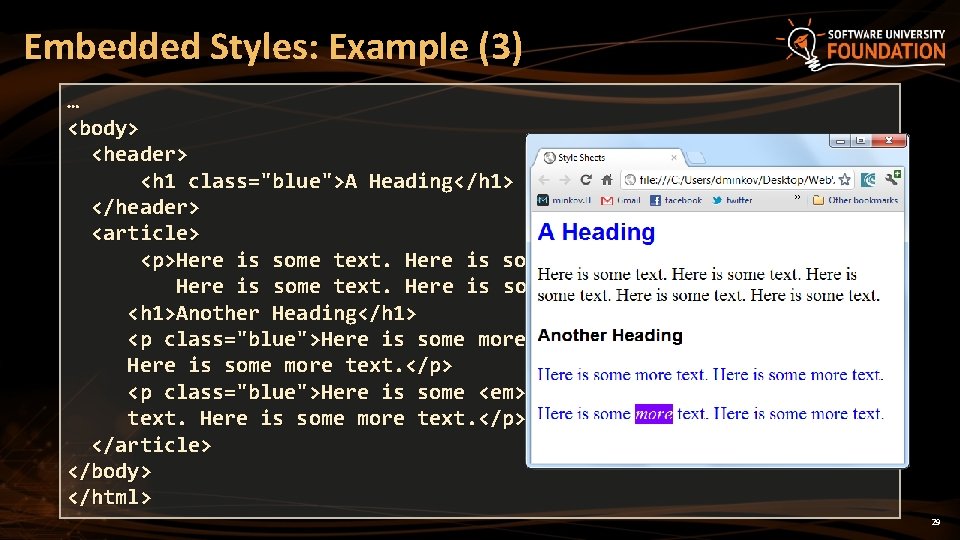The image size is (960, 540).
Task: Click the first blue paragraph under Another Heading
Action: (x=710, y=375)
